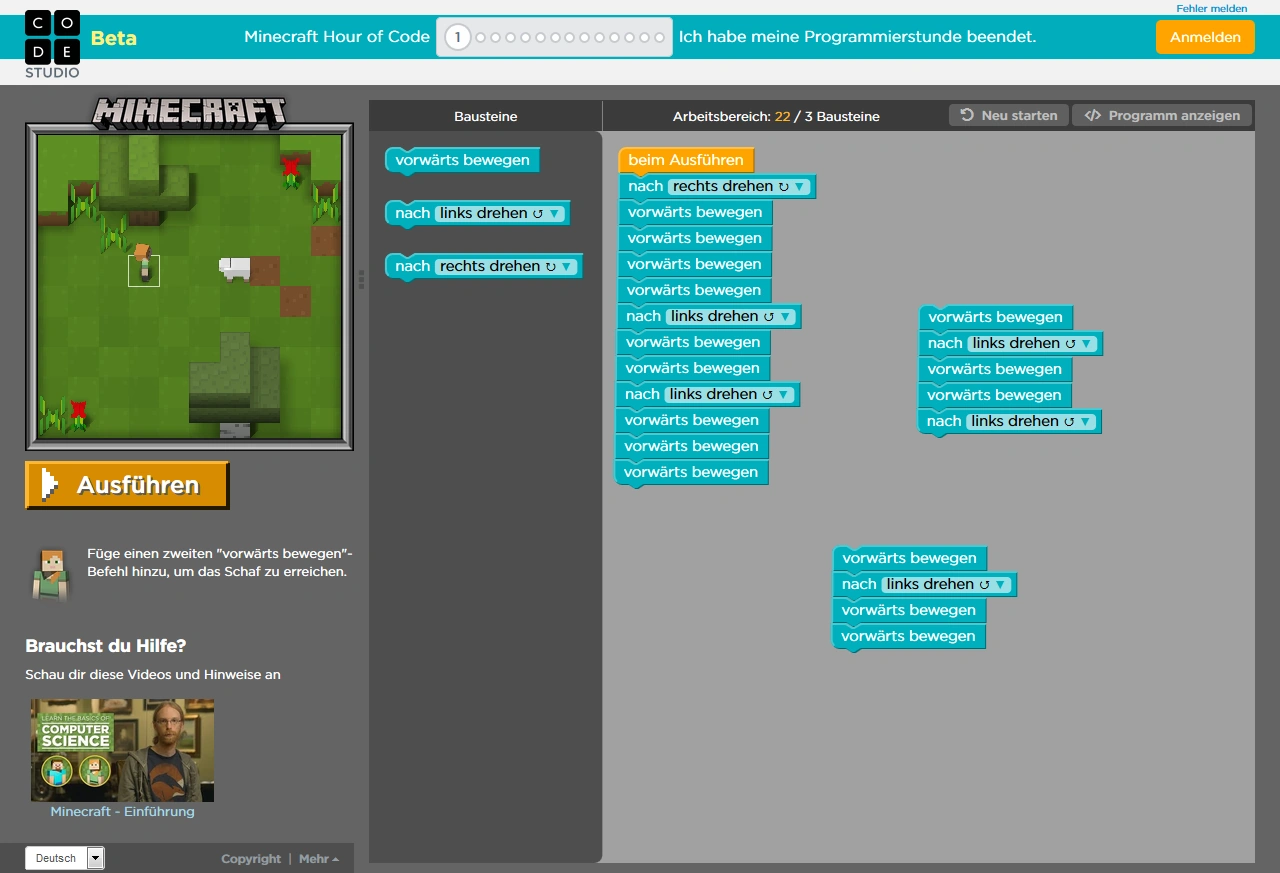Image resolution: width=1280 pixels, height=873 pixels.
Task: Pick the toolbox 'vorwärts bewegen' block
Action: coord(462,160)
